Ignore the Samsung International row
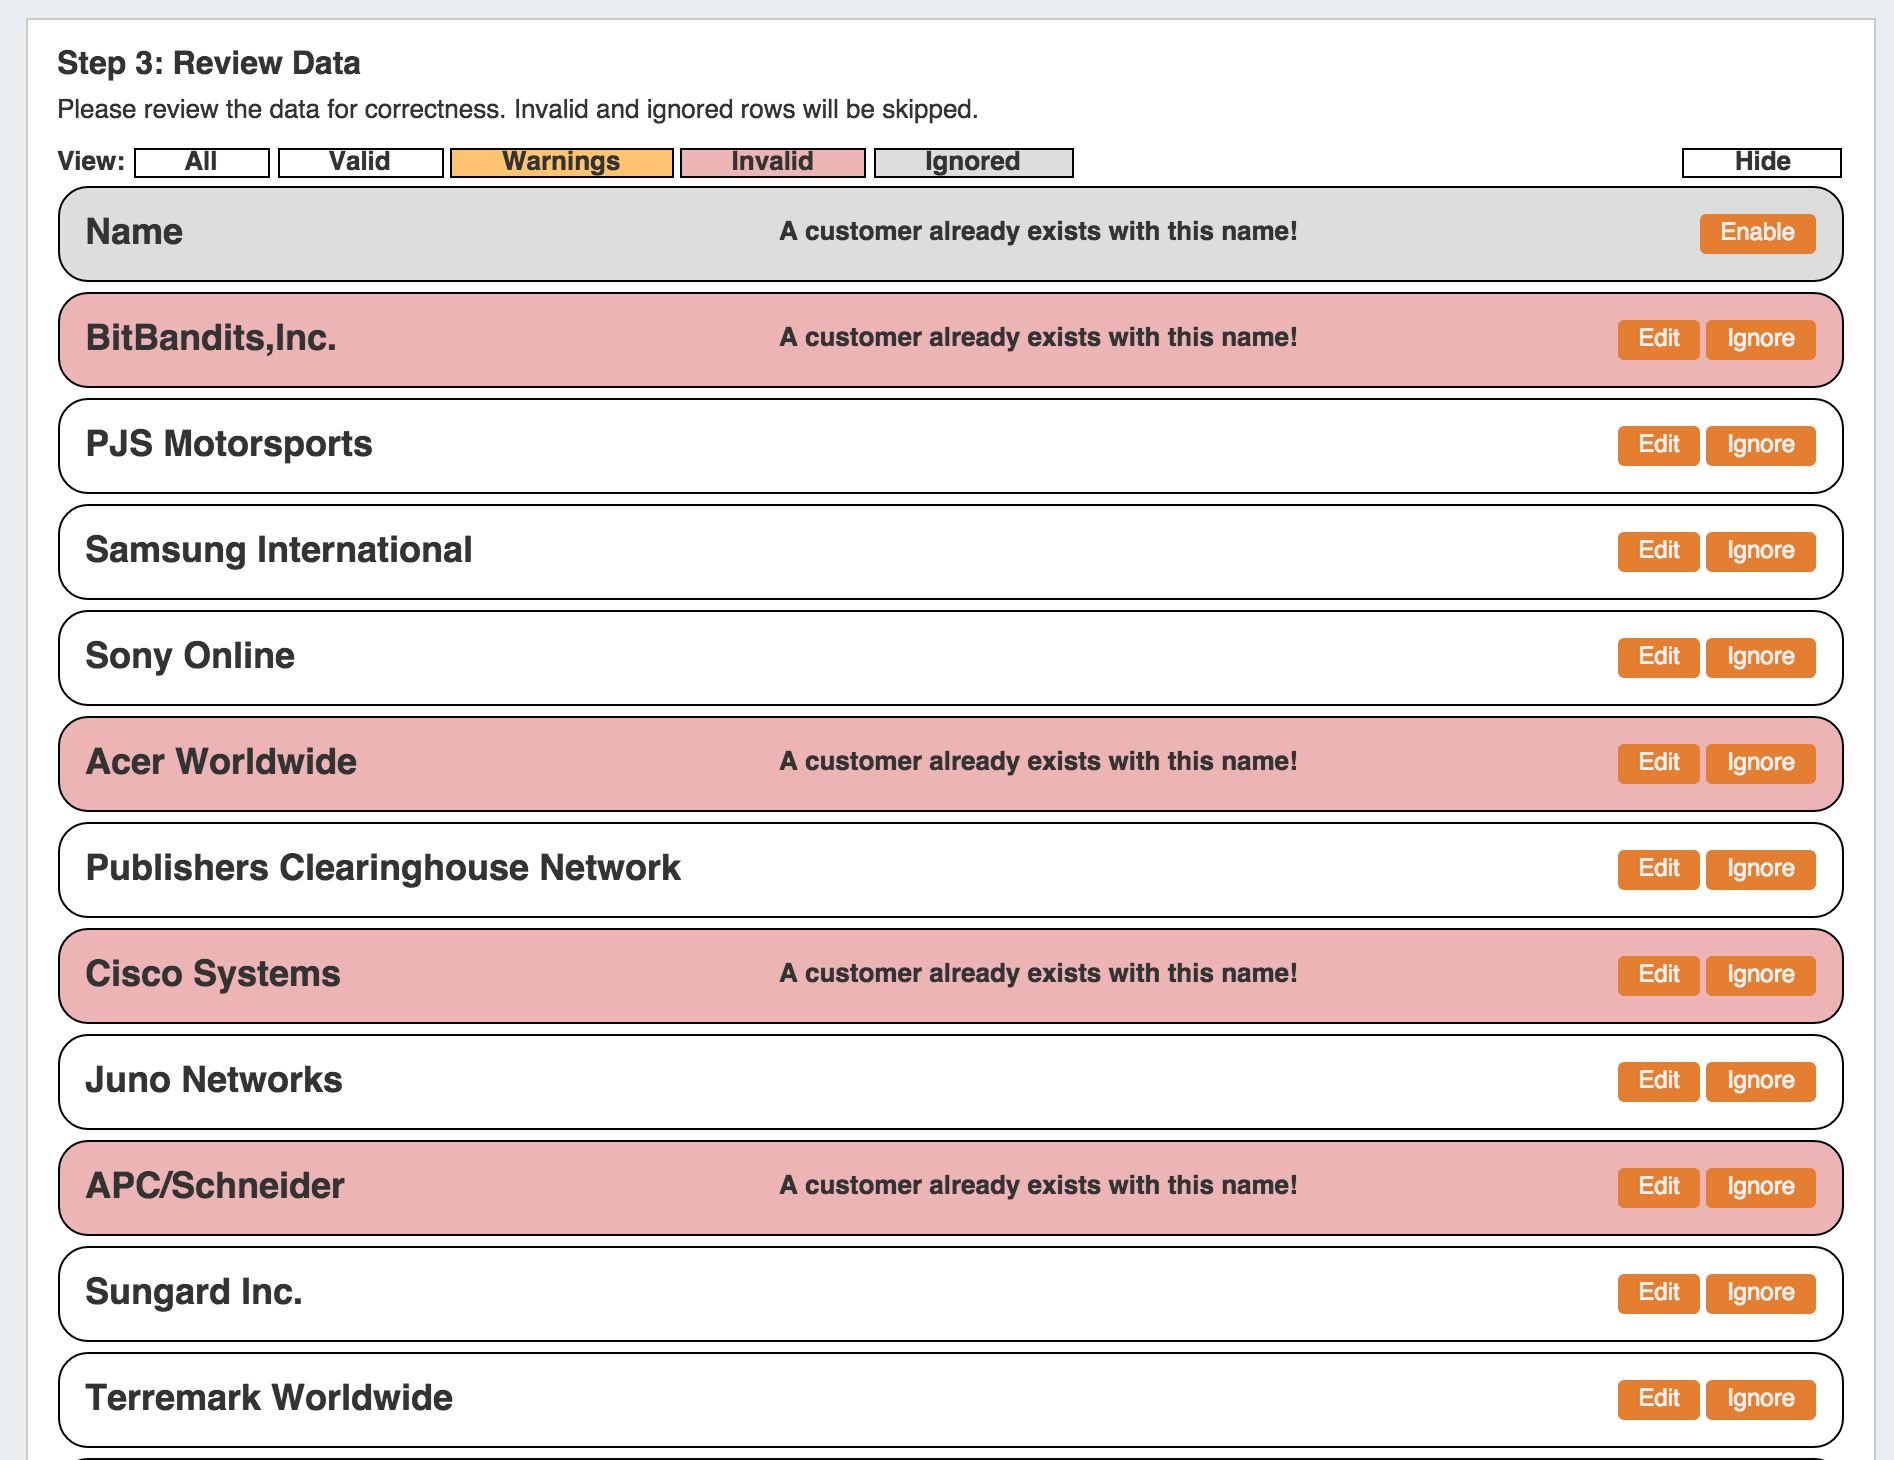The width and height of the screenshot is (1894, 1460). click(x=1760, y=551)
